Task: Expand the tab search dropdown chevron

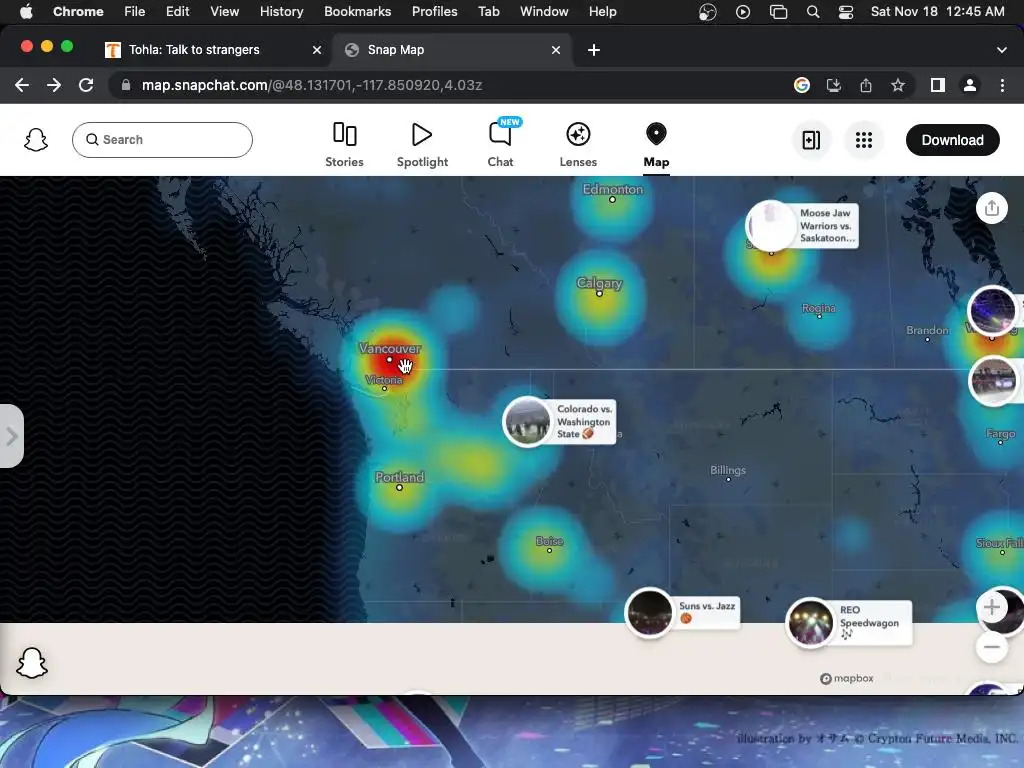Action: [x=1001, y=50]
